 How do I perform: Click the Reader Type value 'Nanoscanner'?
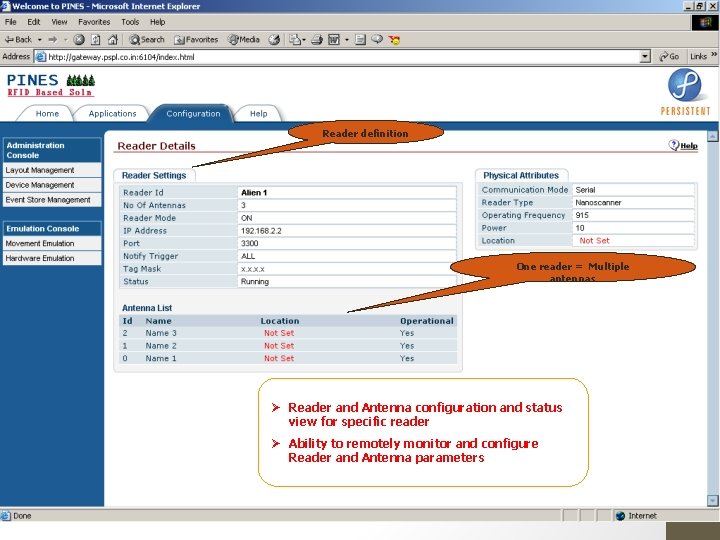point(598,202)
